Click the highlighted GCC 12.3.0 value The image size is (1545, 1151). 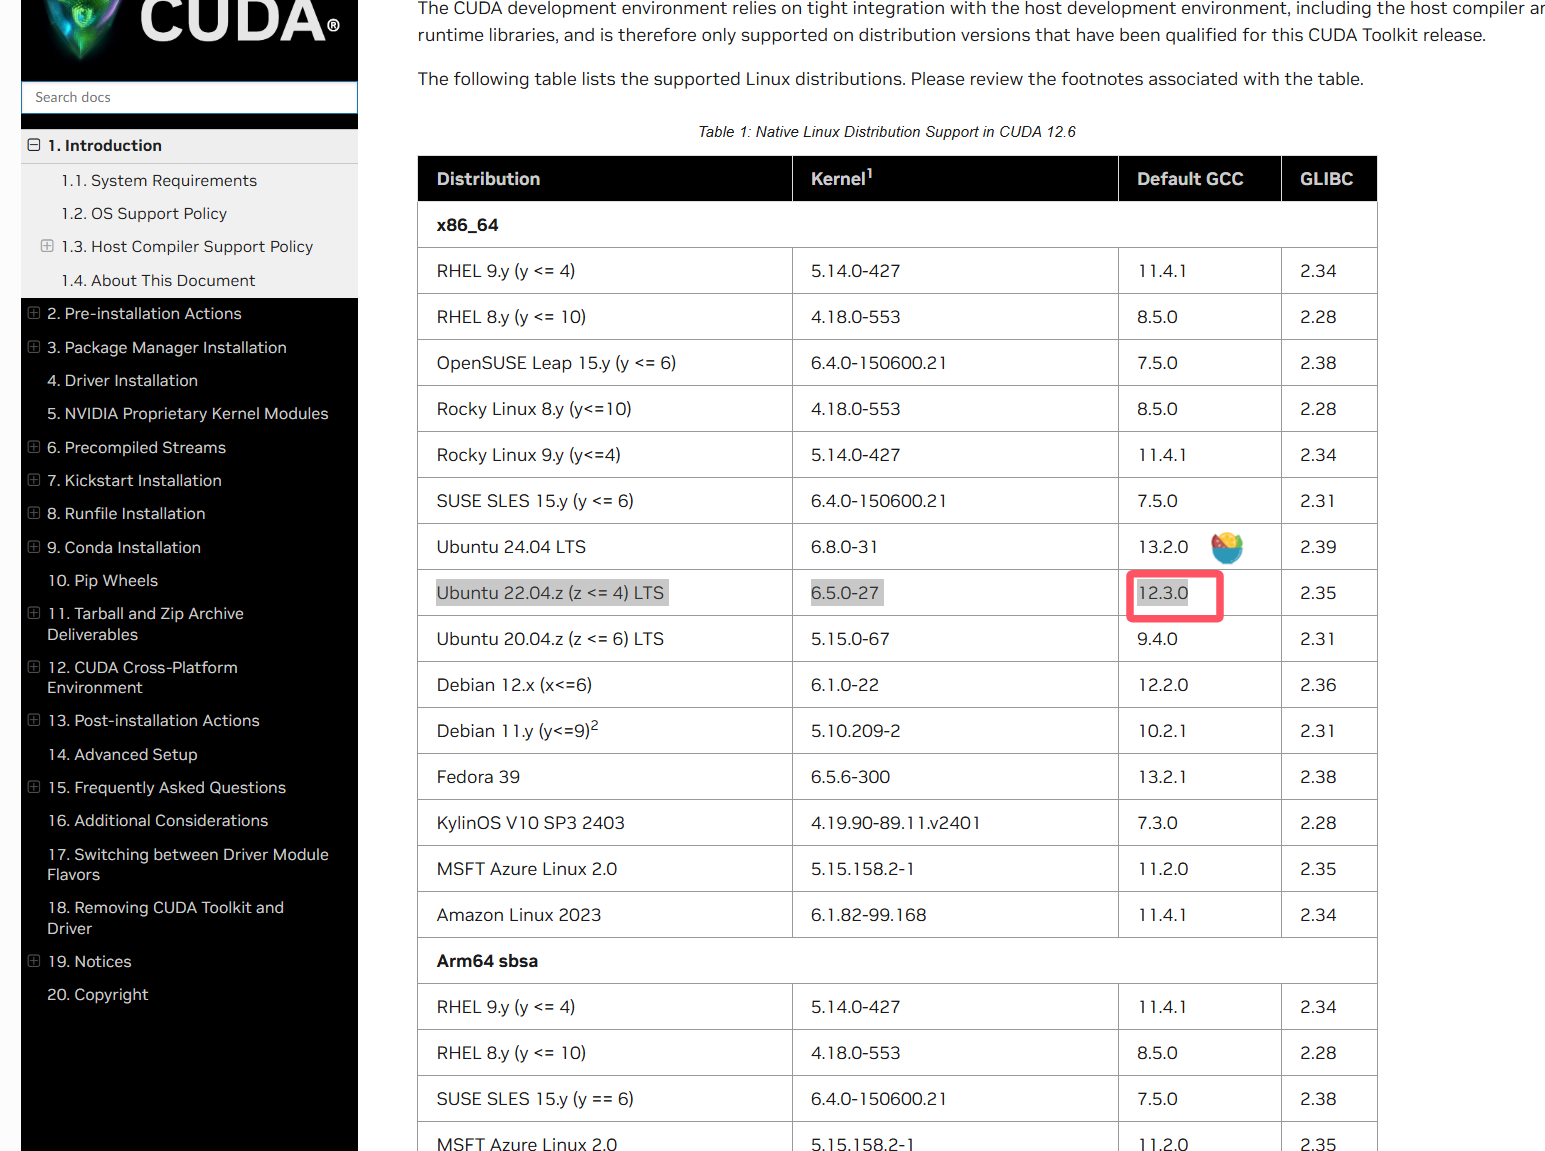pyautogui.click(x=1163, y=593)
